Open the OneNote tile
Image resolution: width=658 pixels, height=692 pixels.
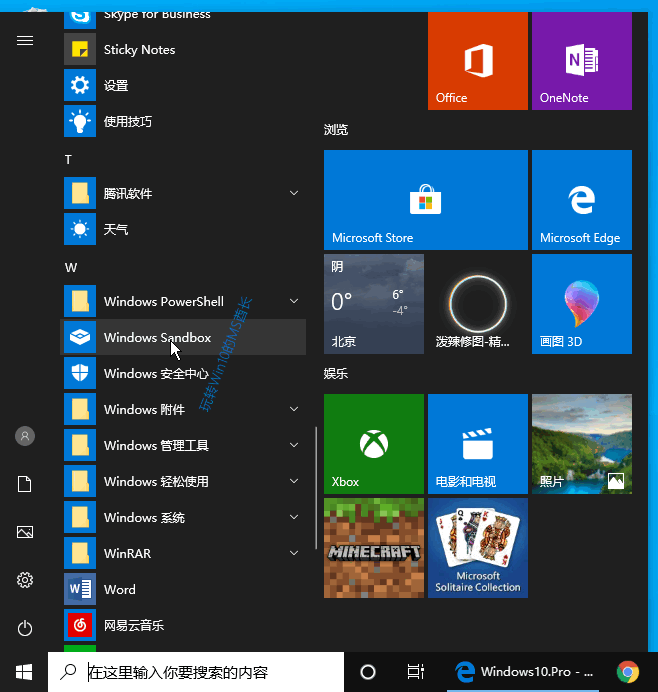582,61
